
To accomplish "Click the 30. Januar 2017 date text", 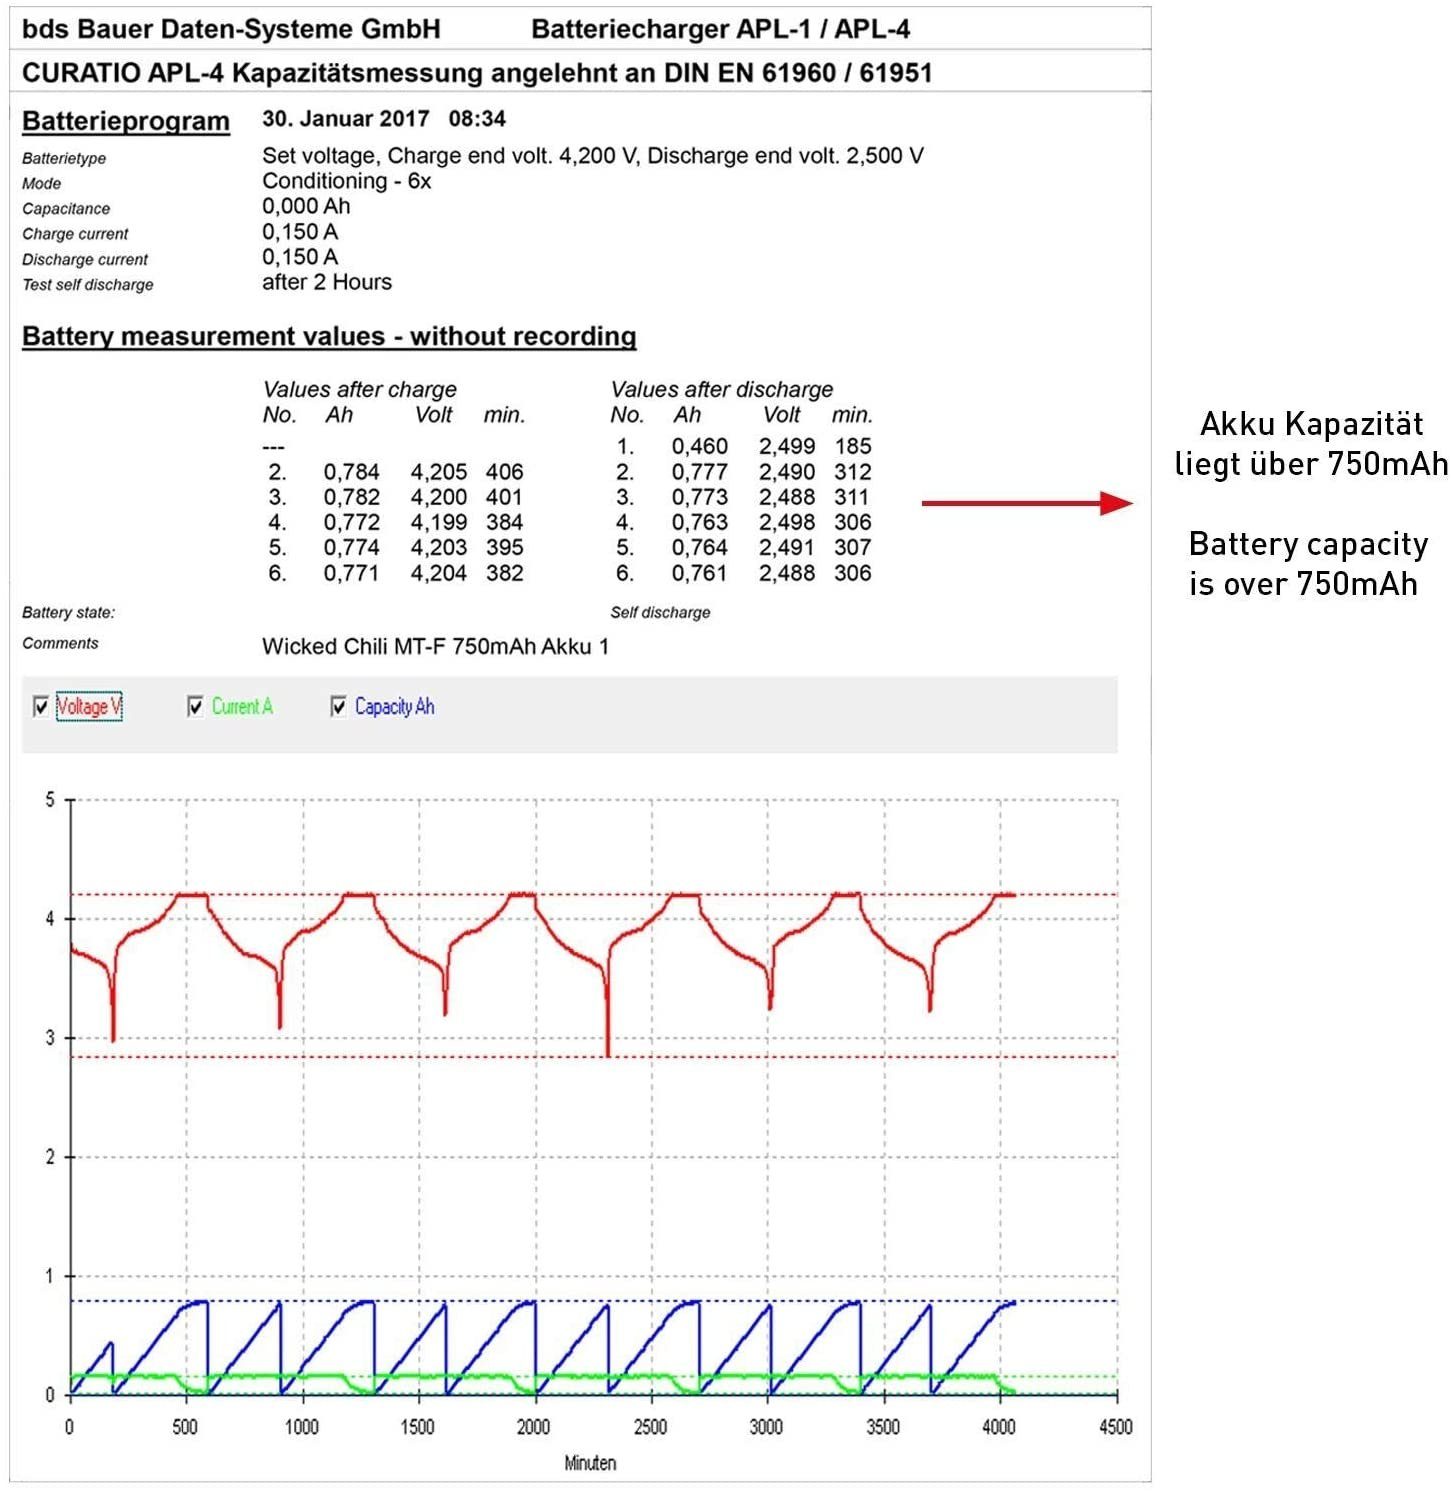I will pos(345,119).
